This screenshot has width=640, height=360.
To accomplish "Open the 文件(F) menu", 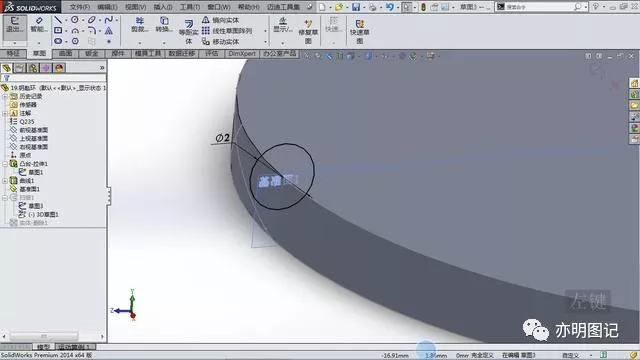I will 79,7.
